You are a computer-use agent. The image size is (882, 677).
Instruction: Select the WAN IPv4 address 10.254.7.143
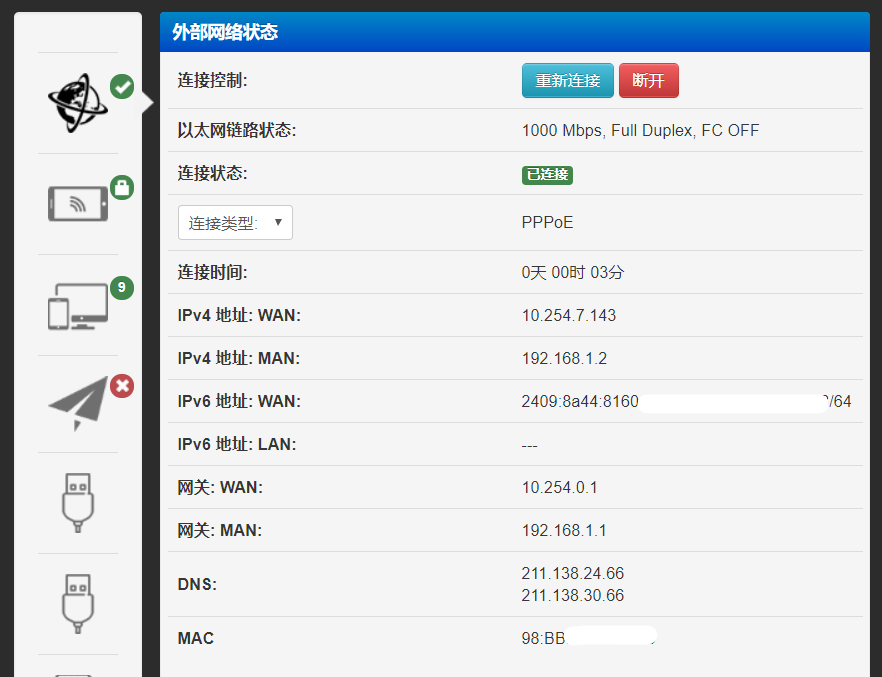[x=569, y=315]
